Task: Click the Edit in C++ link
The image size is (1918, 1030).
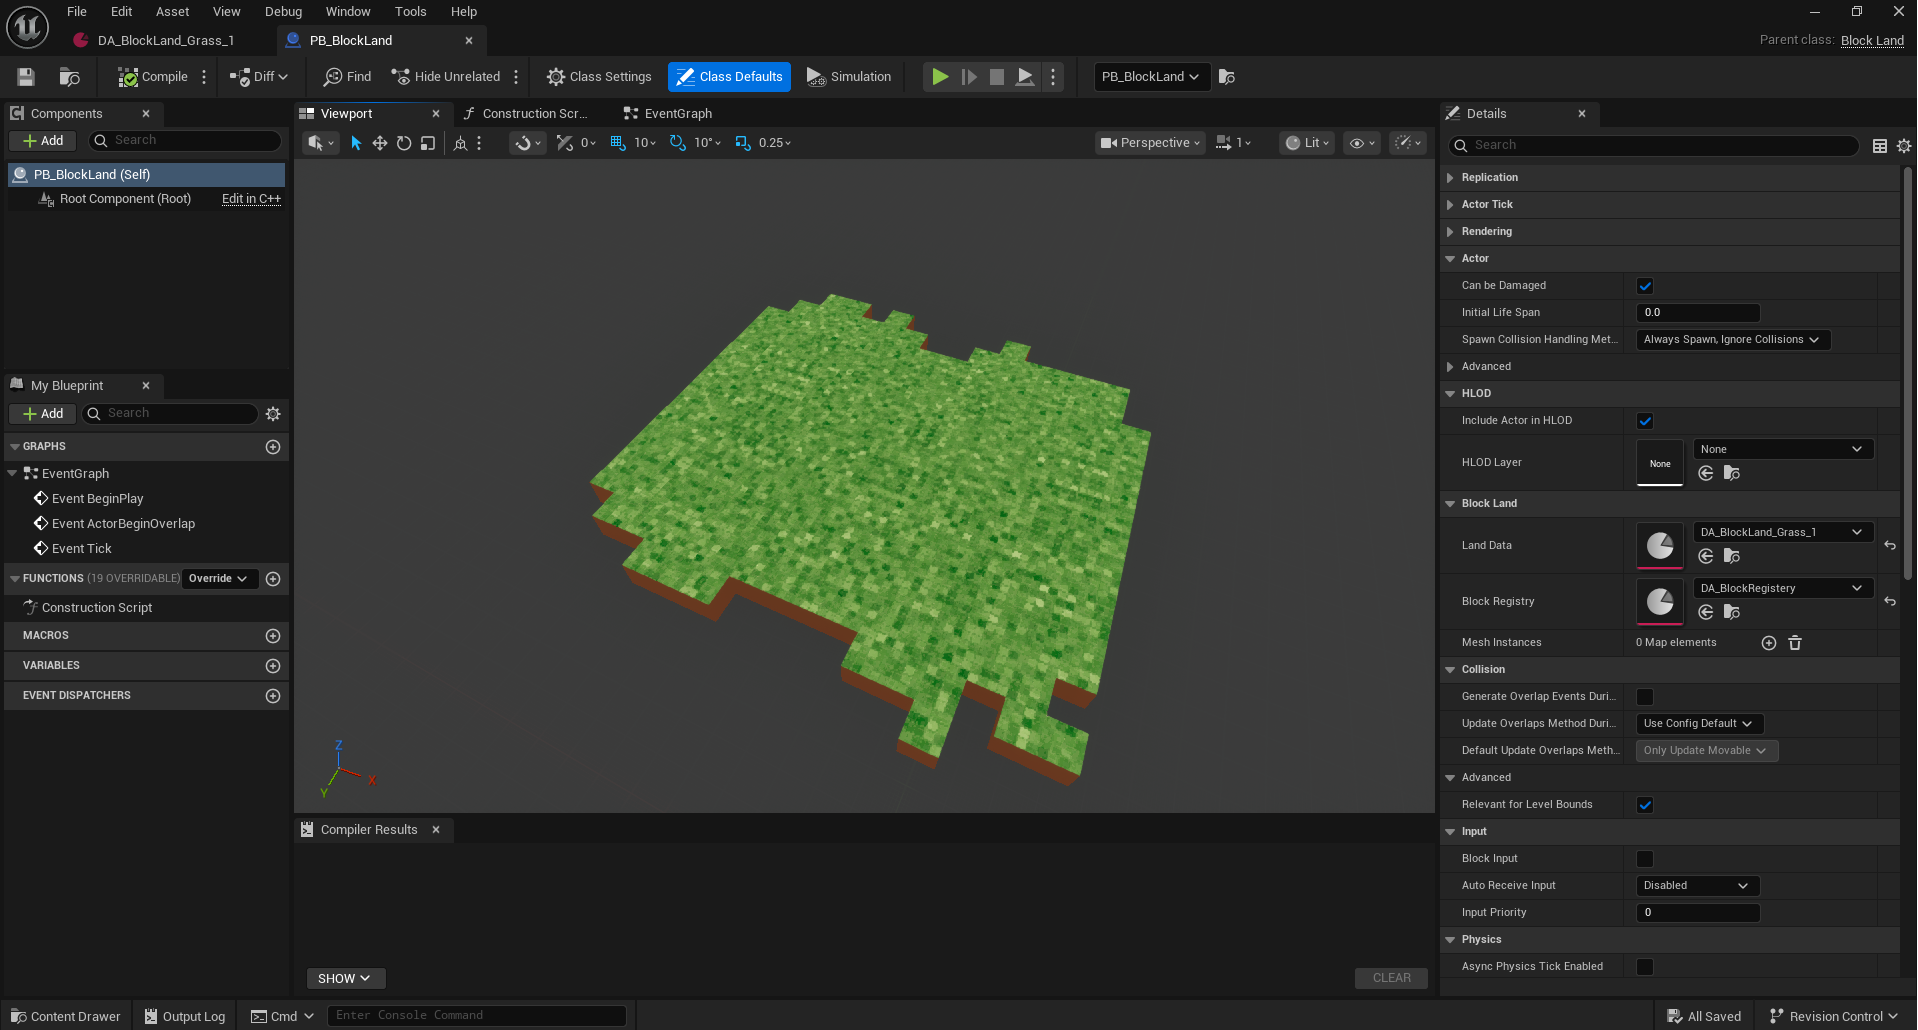Action: pos(251,199)
